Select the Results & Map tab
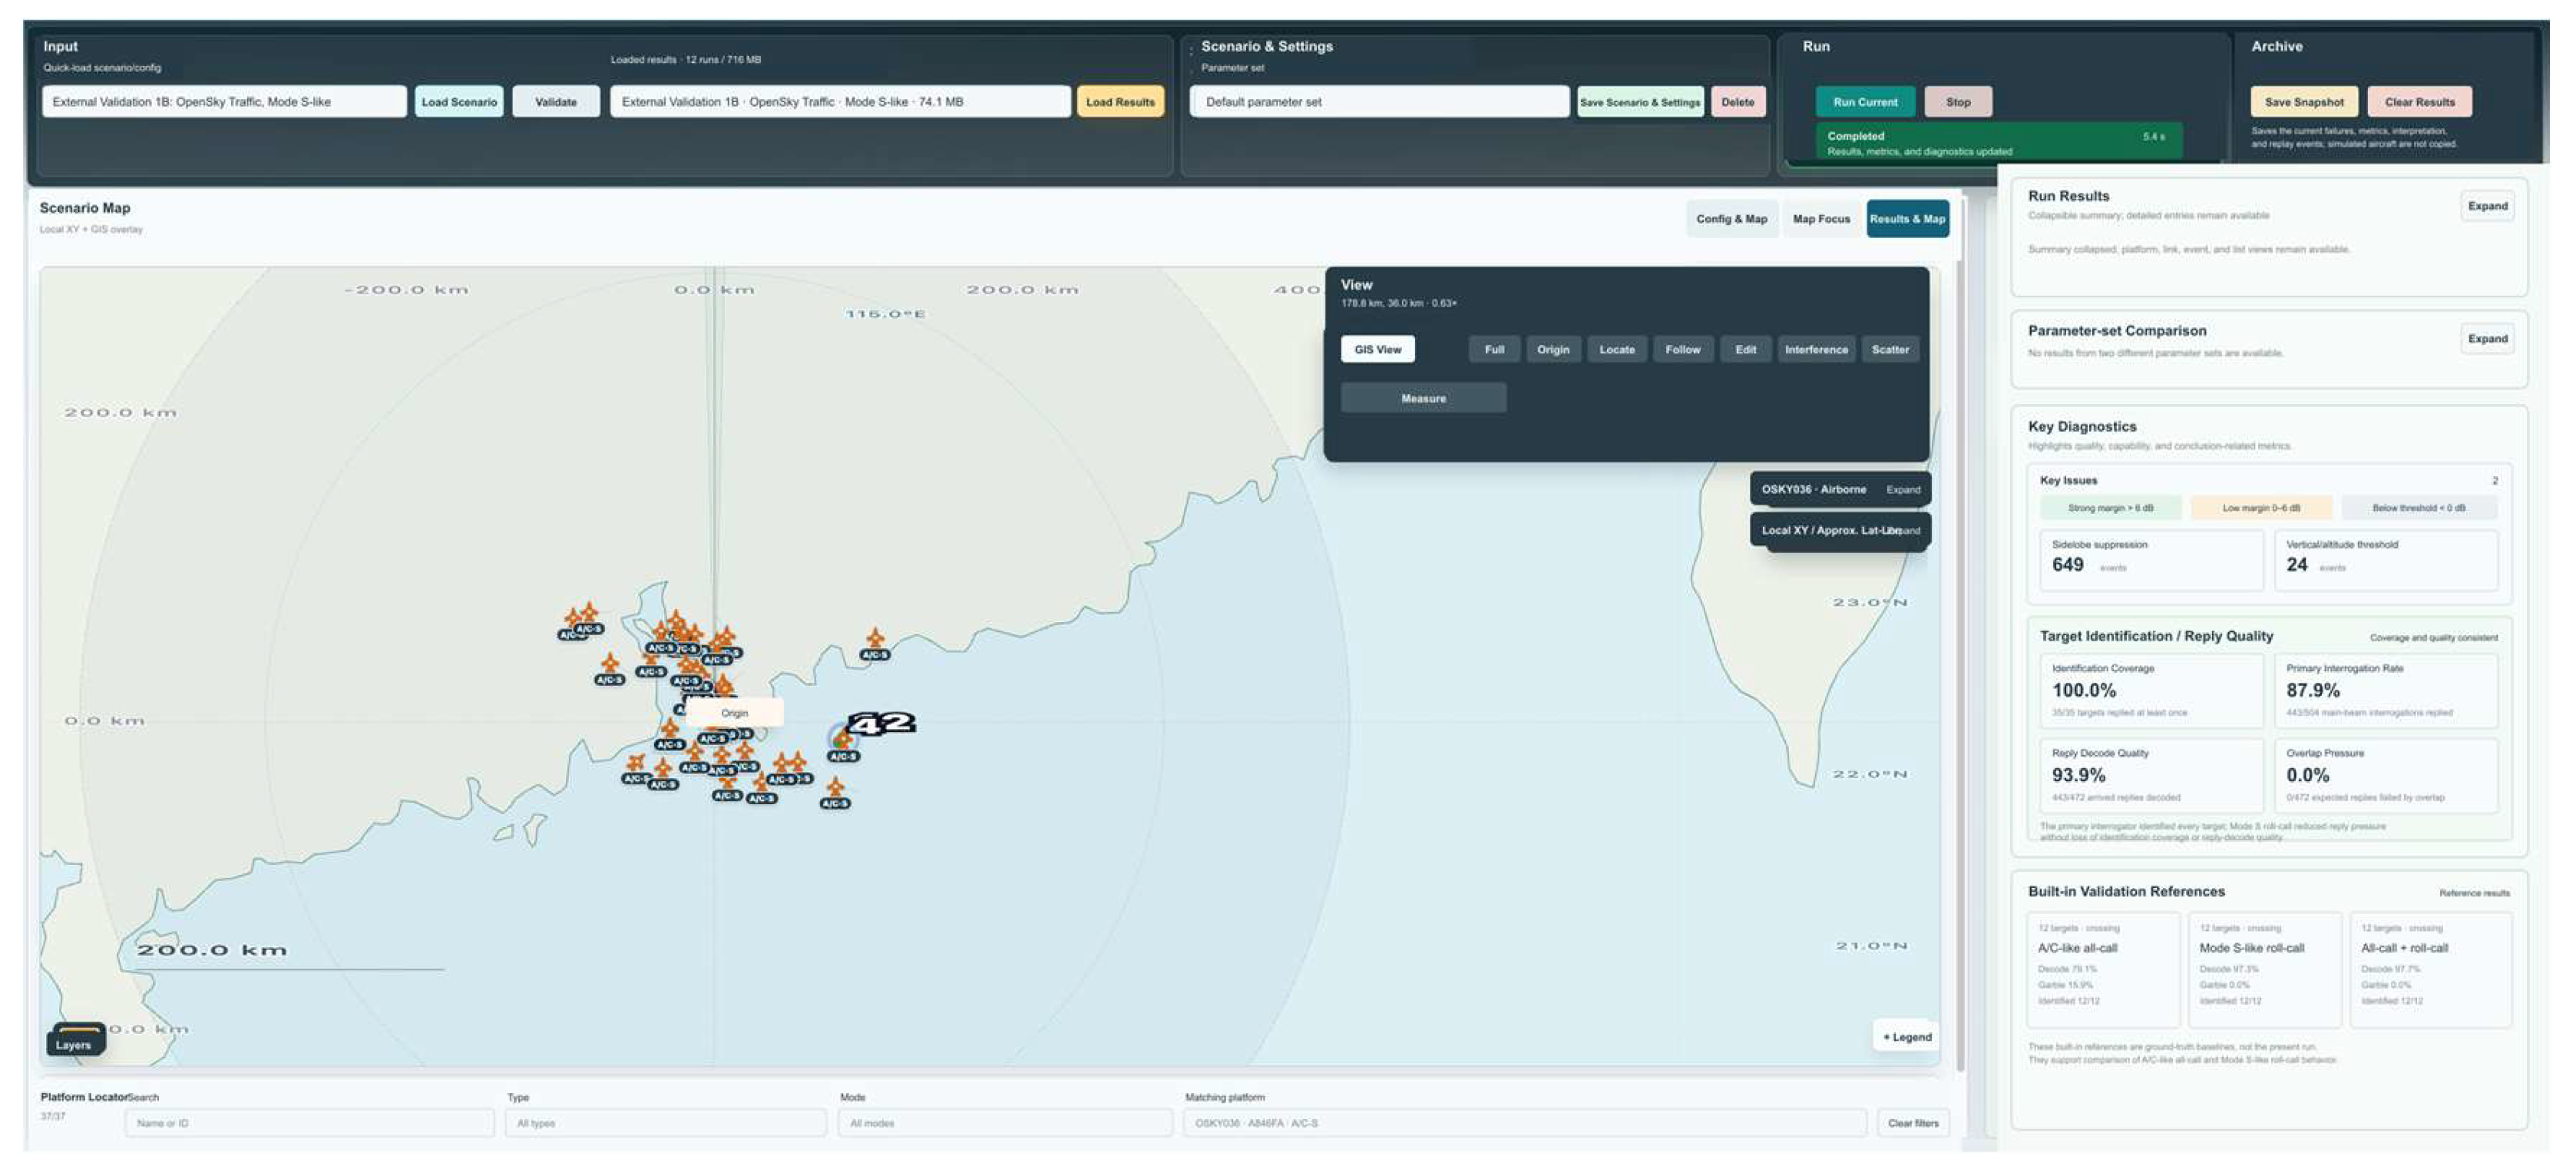The image size is (2576, 1169). [x=1907, y=219]
